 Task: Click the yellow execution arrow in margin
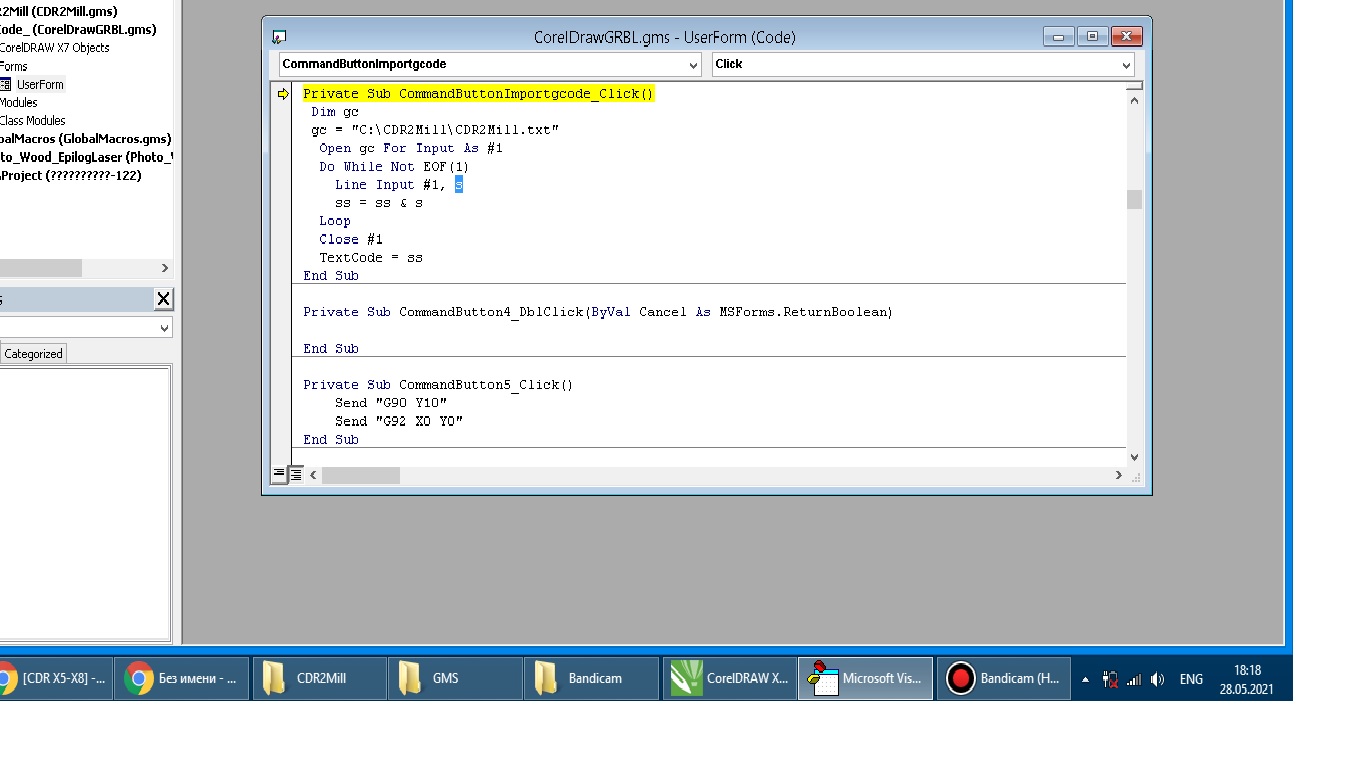coord(283,94)
